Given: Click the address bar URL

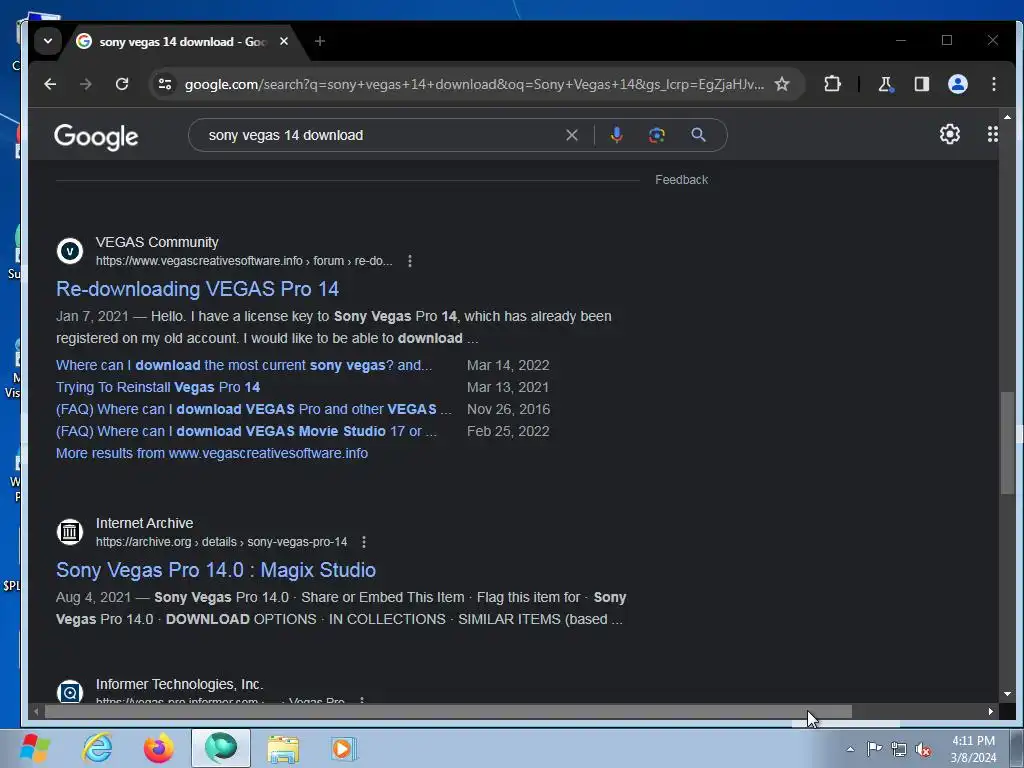Looking at the screenshot, I should [x=473, y=84].
